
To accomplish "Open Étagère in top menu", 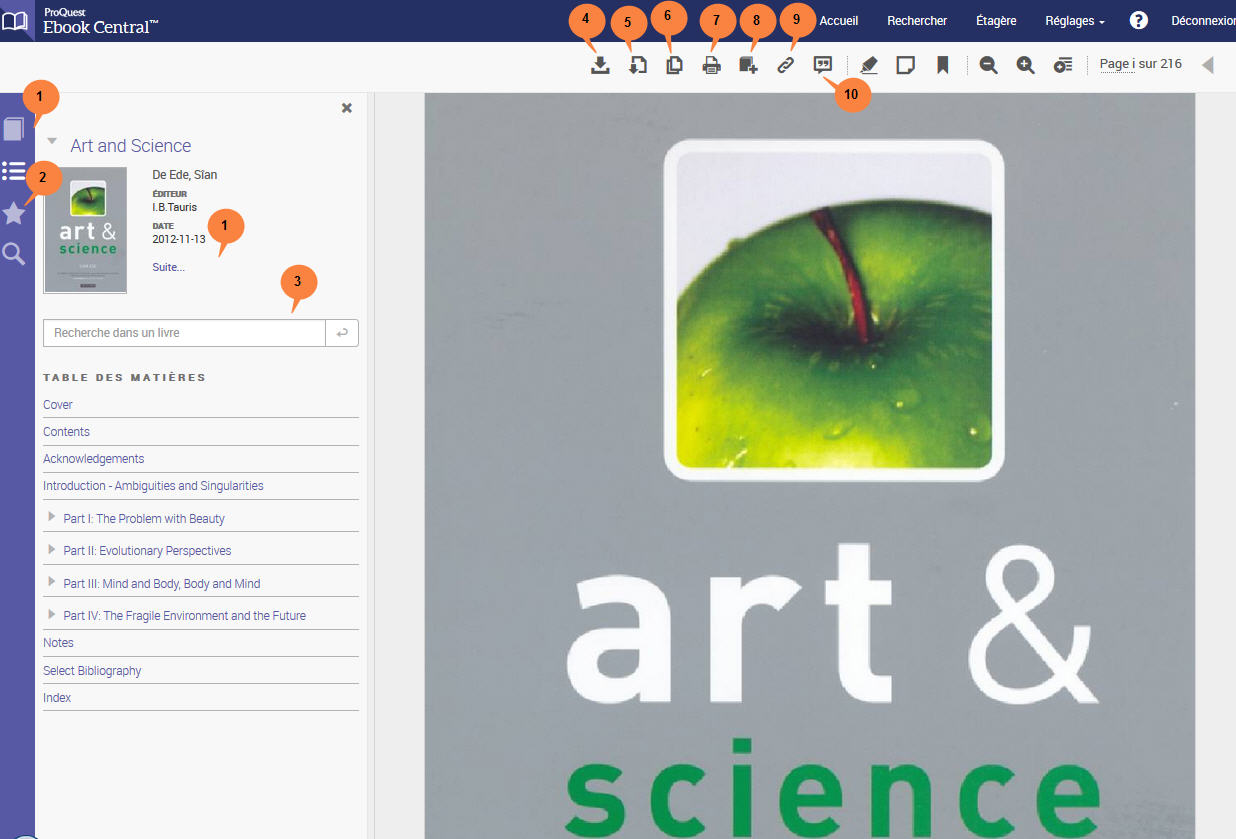I will tap(996, 21).
